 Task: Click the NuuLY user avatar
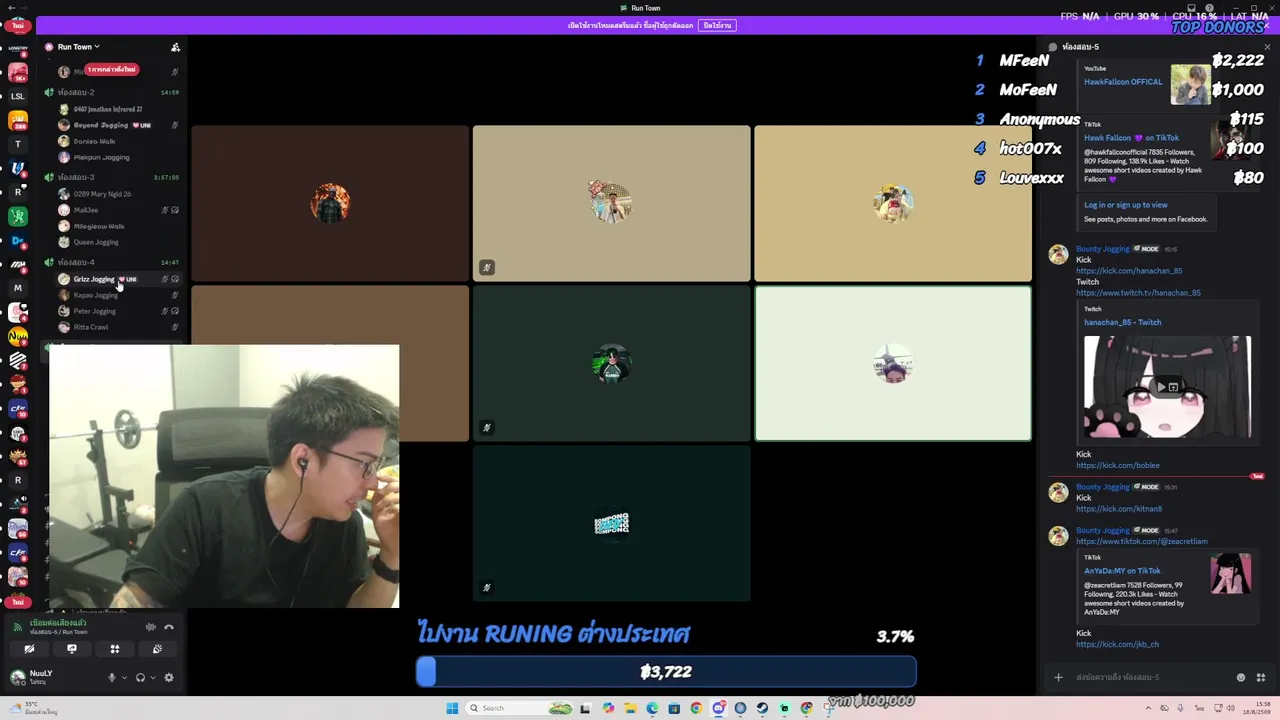(x=17, y=677)
